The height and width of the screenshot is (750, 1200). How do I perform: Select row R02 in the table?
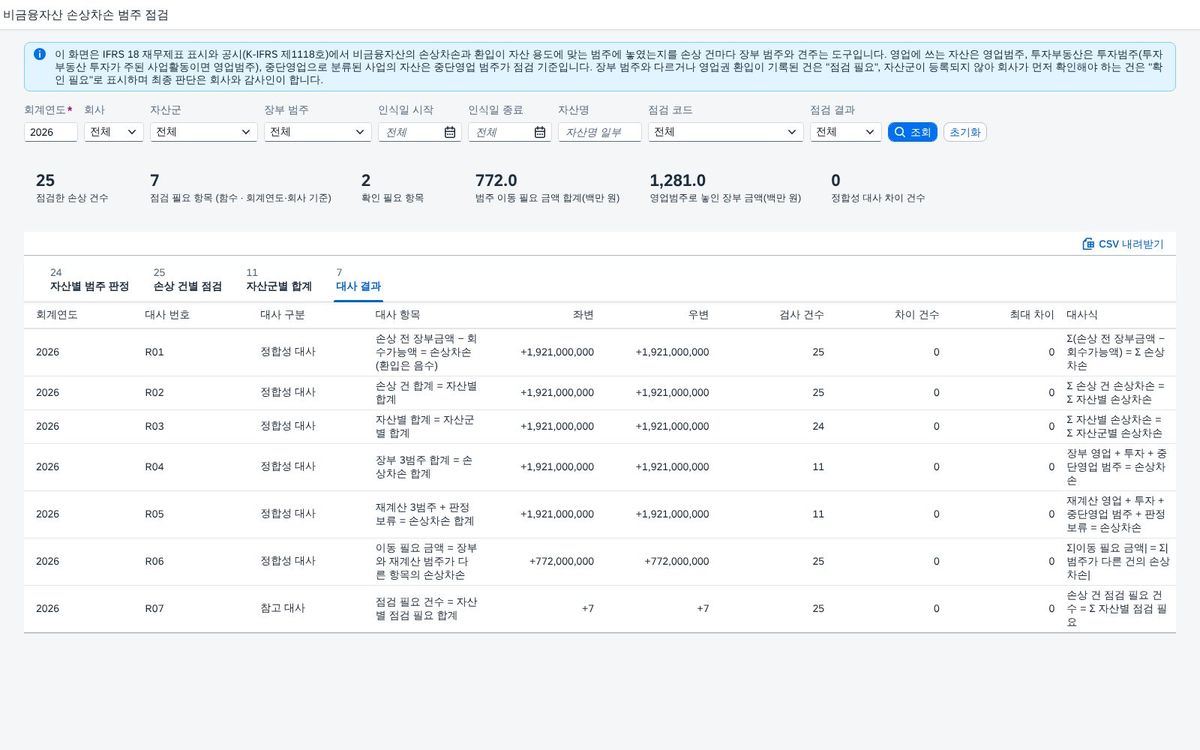pos(600,393)
